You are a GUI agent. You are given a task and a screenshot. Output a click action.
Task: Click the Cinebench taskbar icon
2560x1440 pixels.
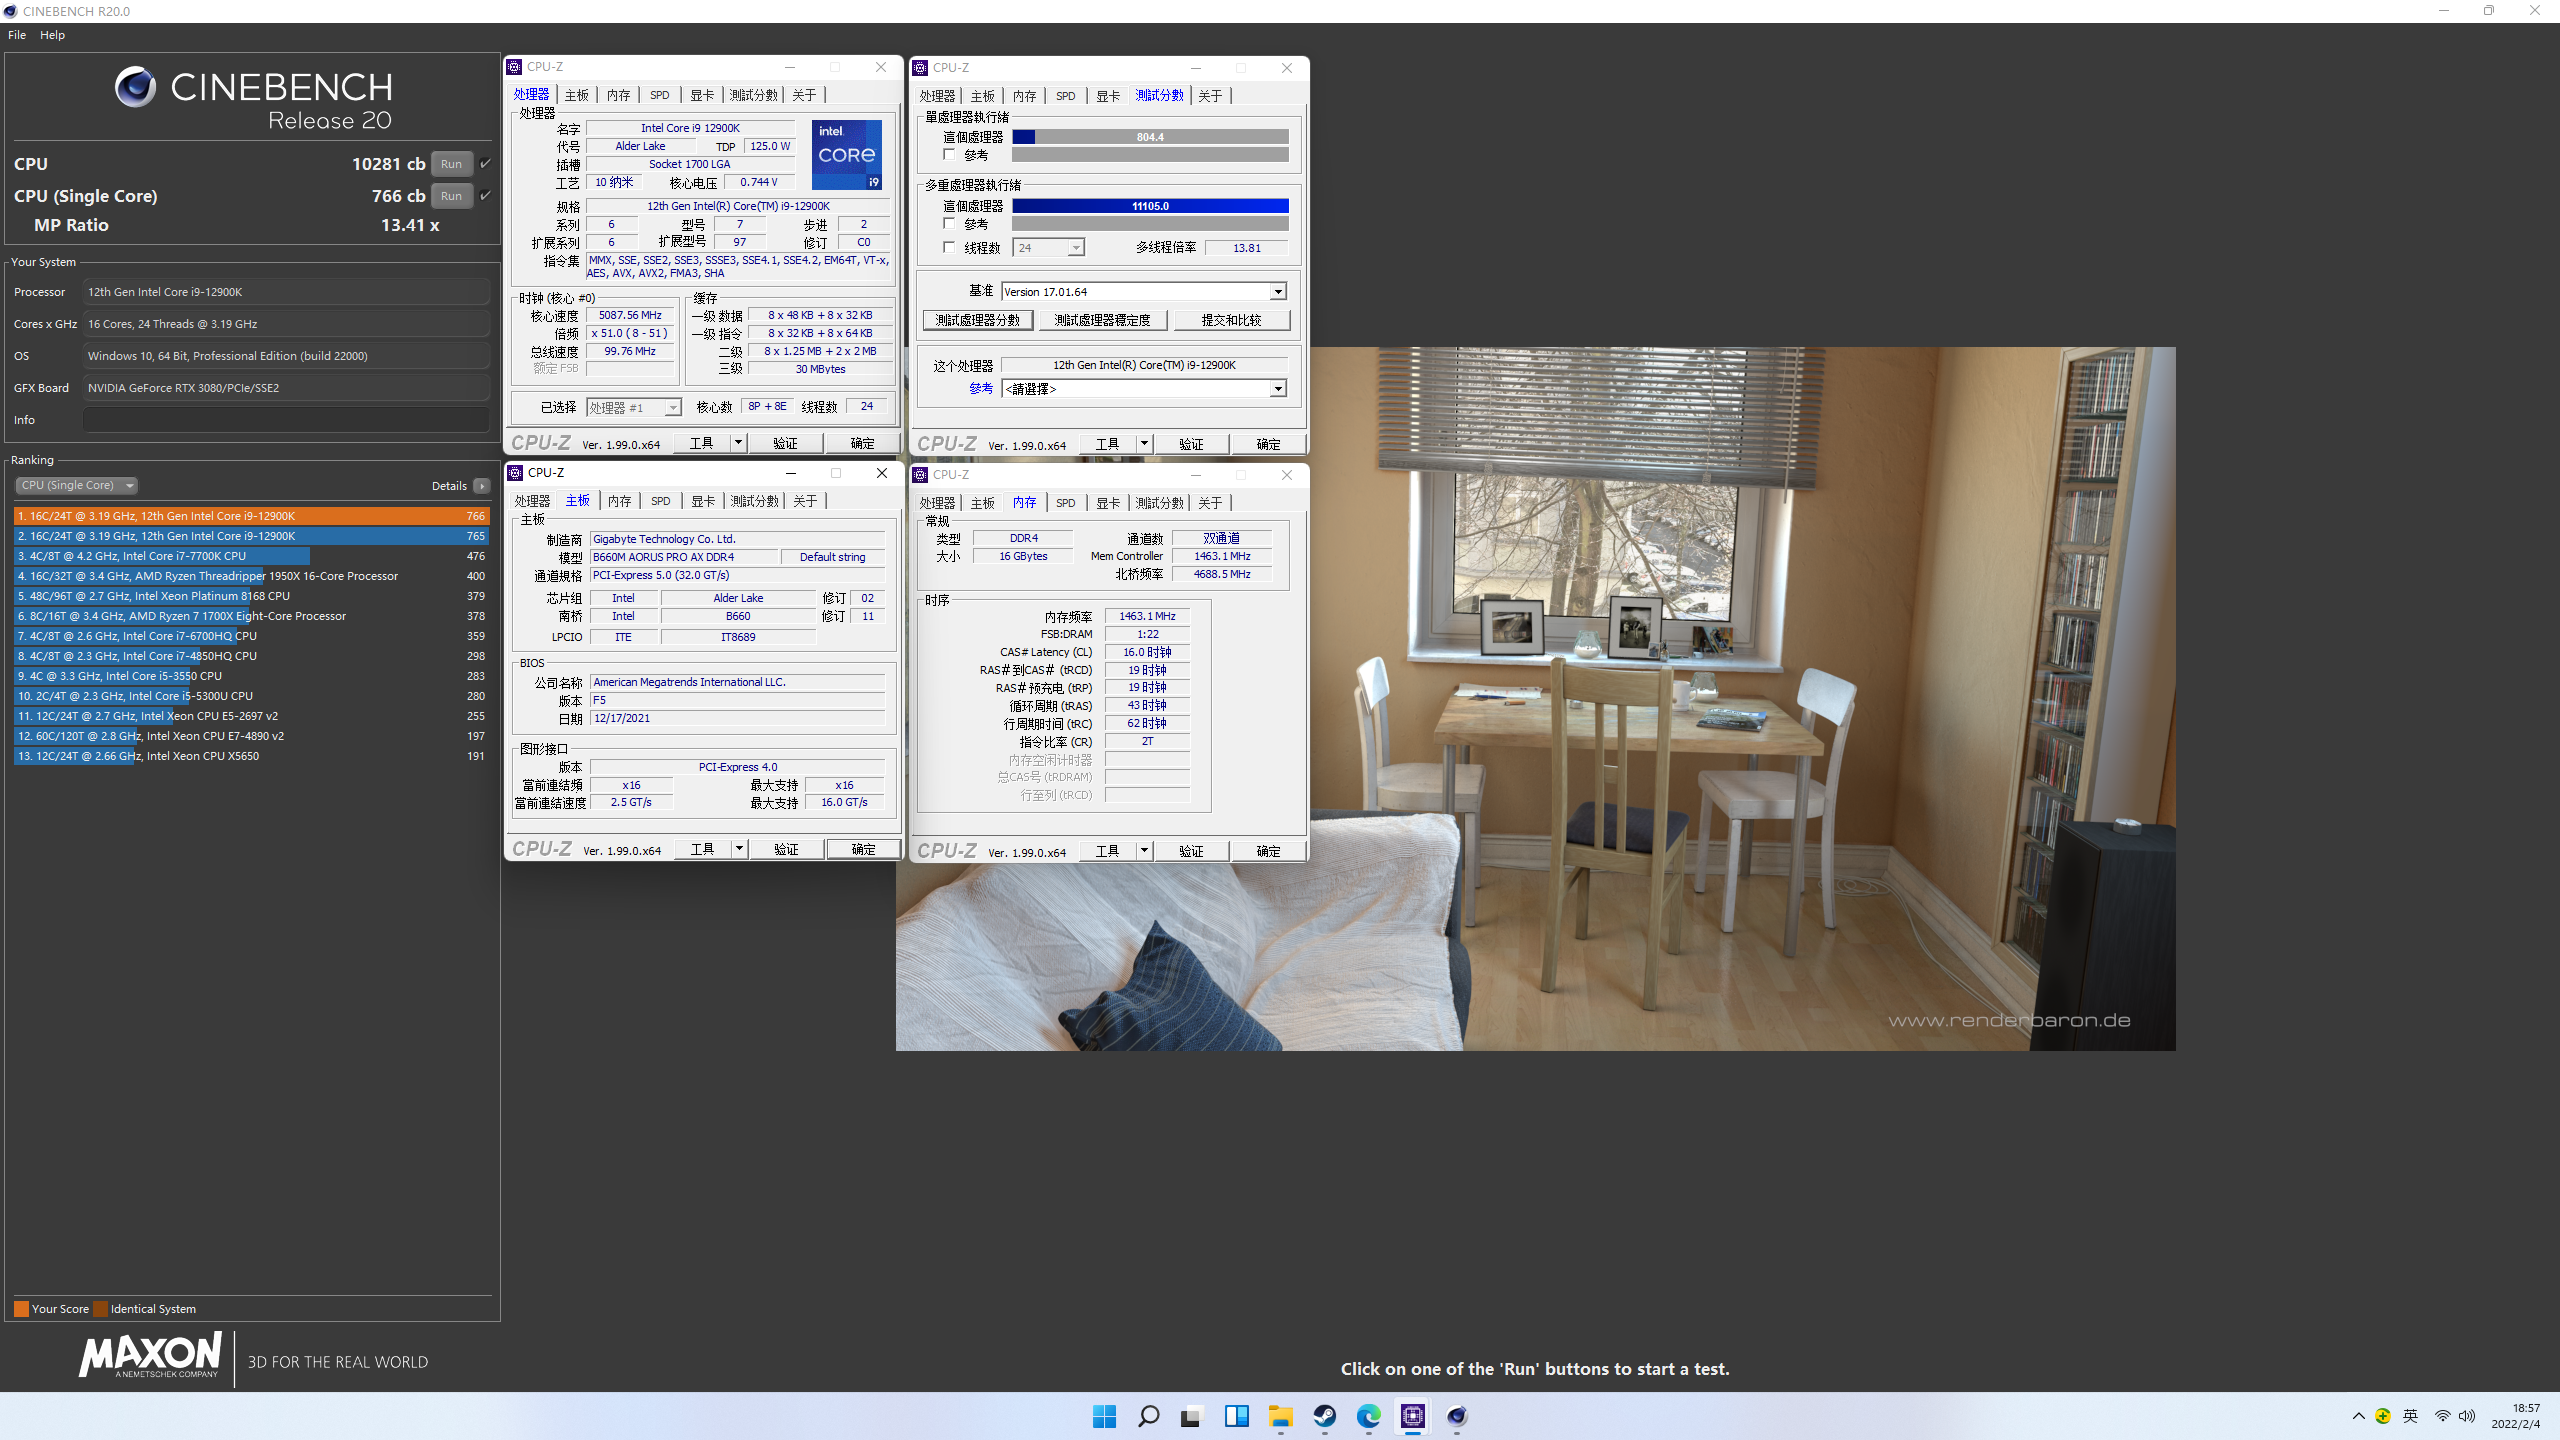[1457, 1416]
